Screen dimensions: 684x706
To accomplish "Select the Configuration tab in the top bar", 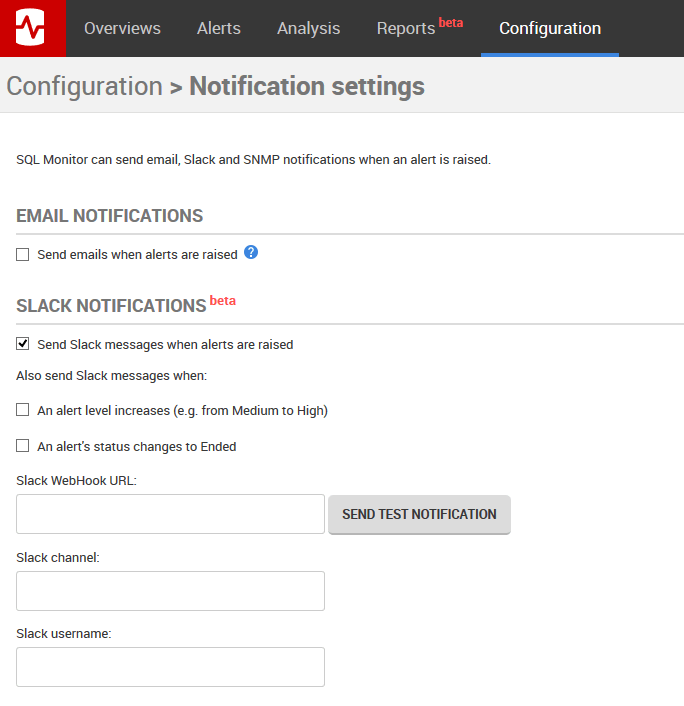I will (550, 28).
